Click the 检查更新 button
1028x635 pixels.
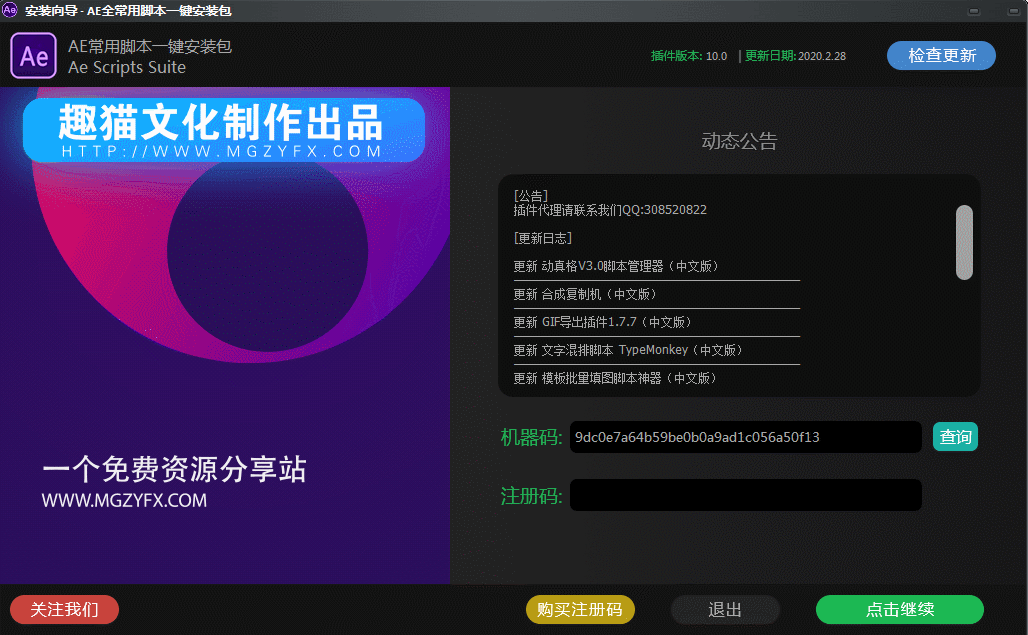(941, 56)
